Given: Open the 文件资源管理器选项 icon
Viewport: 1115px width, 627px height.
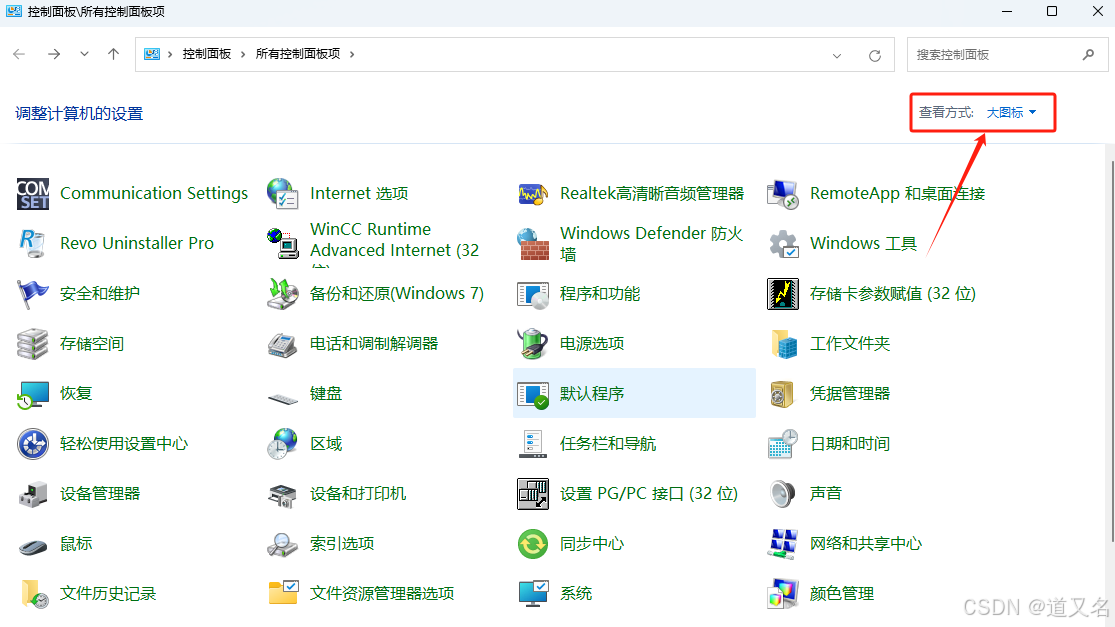Looking at the screenshot, I should pos(283,594).
